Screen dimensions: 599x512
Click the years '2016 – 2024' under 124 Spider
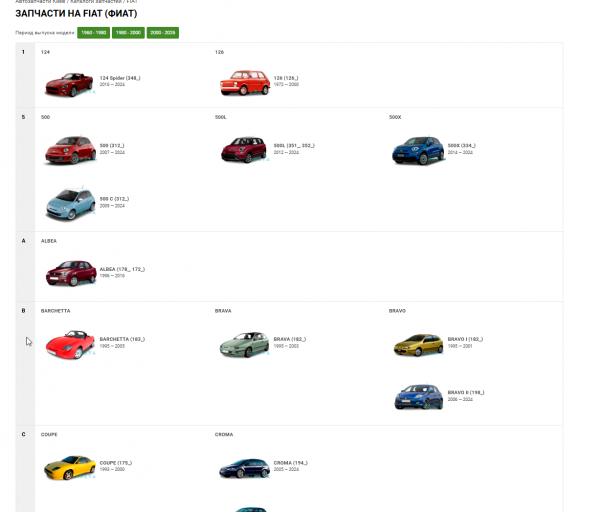(112, 84)
